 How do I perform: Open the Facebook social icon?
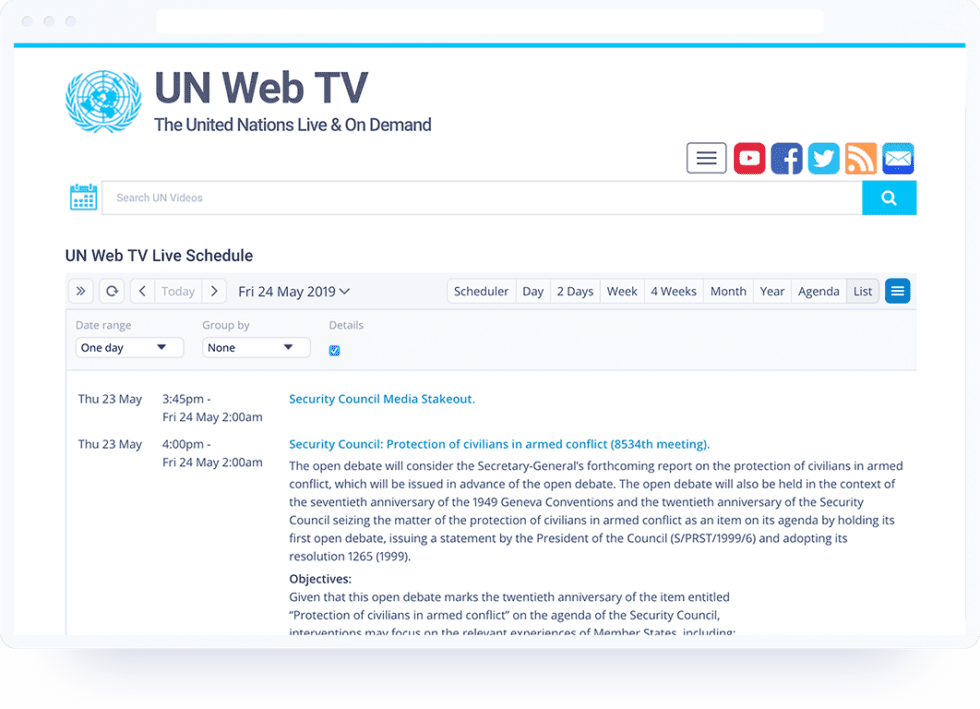[786, 158]
